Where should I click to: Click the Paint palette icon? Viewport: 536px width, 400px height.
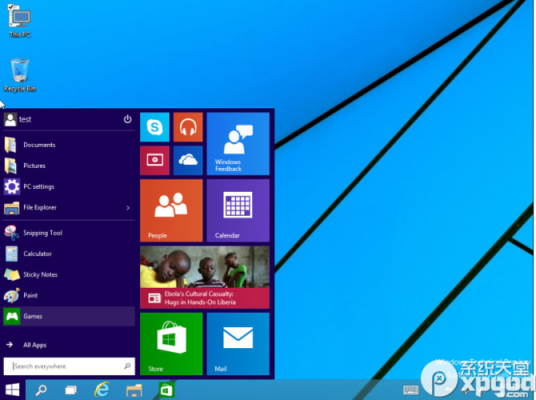tap(12, 295)
